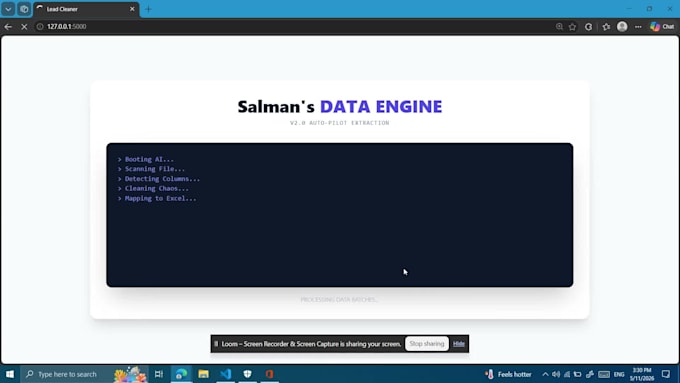Open the Favorites list icon

pos(606,26)
